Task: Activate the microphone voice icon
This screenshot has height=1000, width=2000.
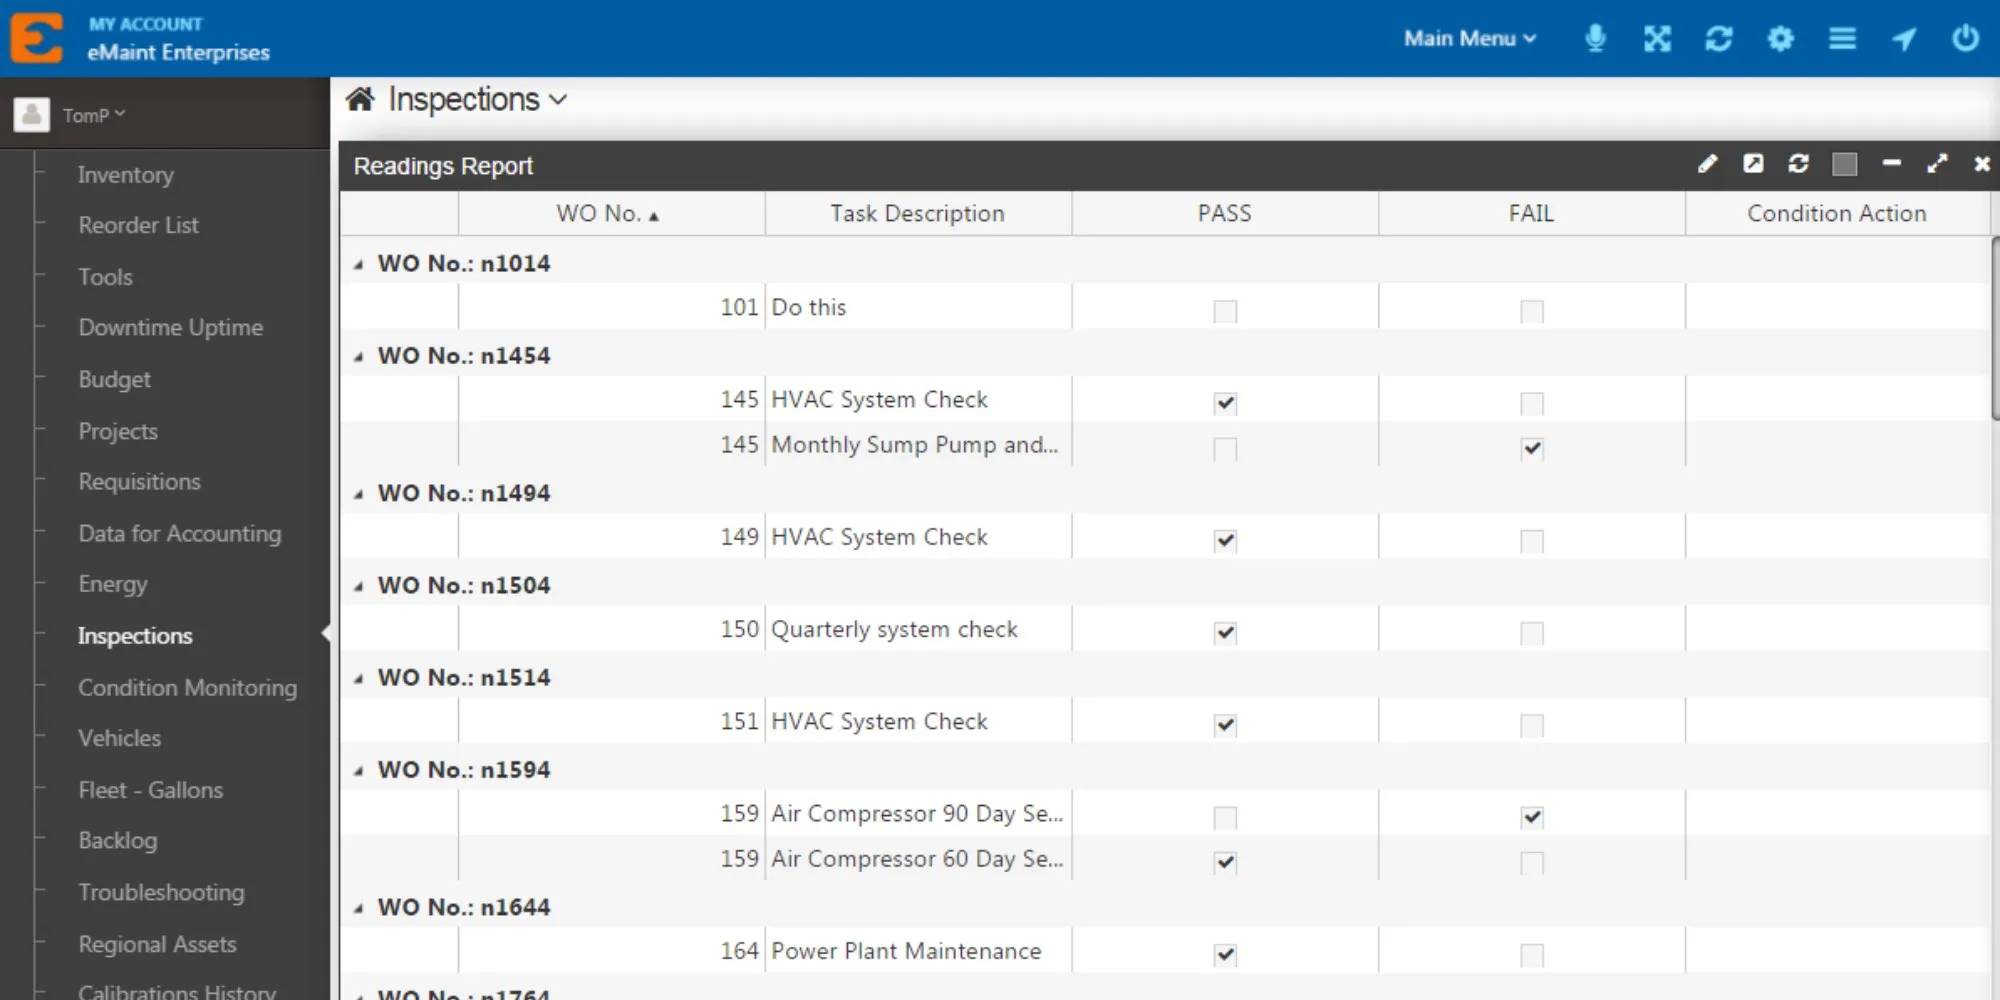Action: click(x=1596, y=38)
